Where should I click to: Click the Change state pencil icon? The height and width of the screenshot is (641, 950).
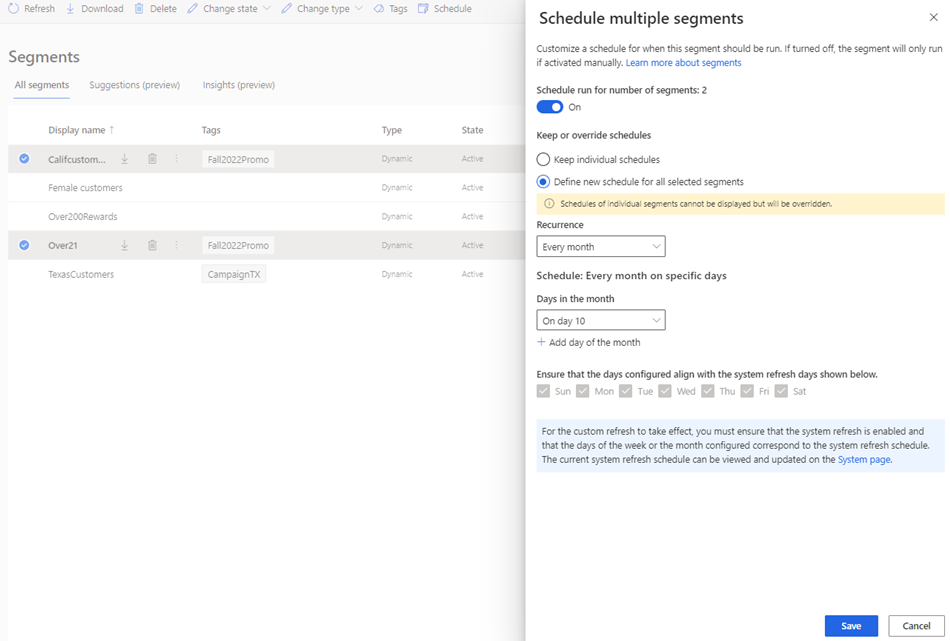point(193,8)
